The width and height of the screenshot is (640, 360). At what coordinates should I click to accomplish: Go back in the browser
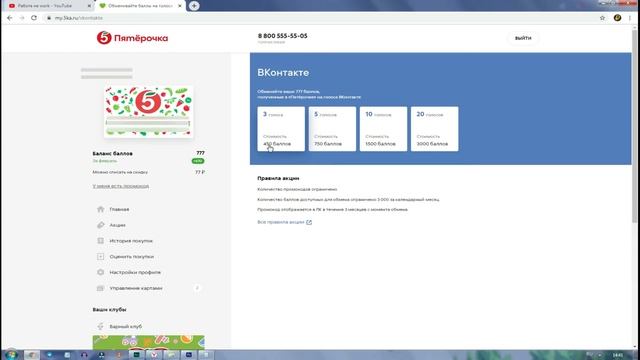pos(10,18)
